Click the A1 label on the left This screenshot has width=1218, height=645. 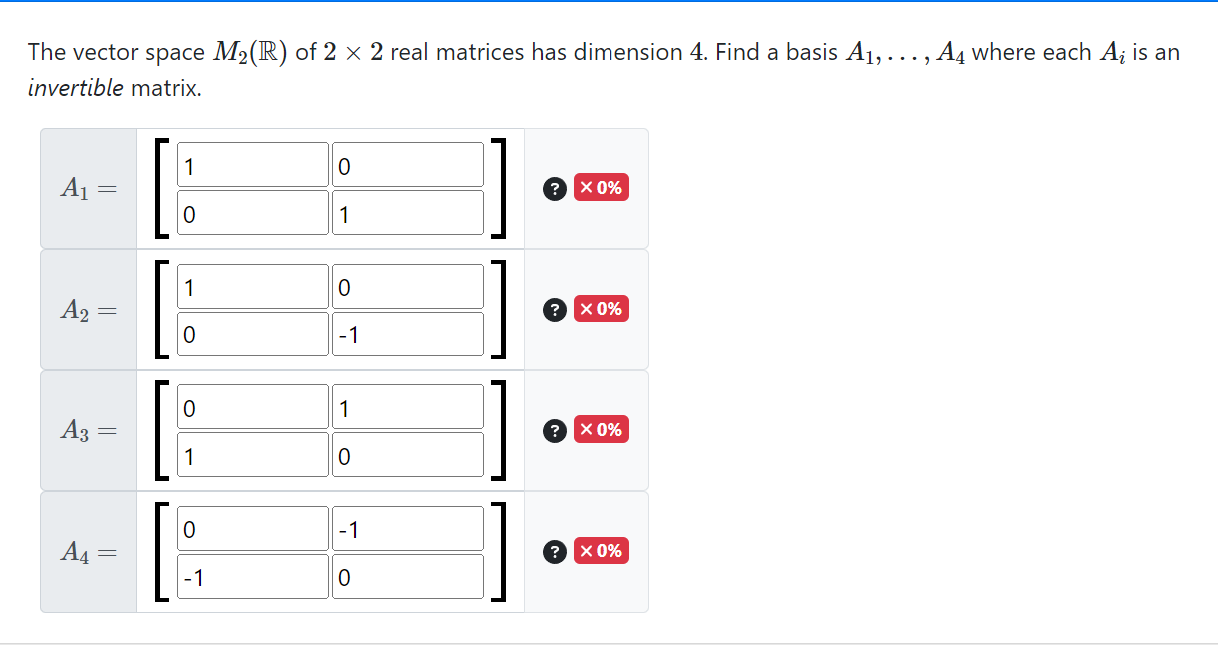88,188
